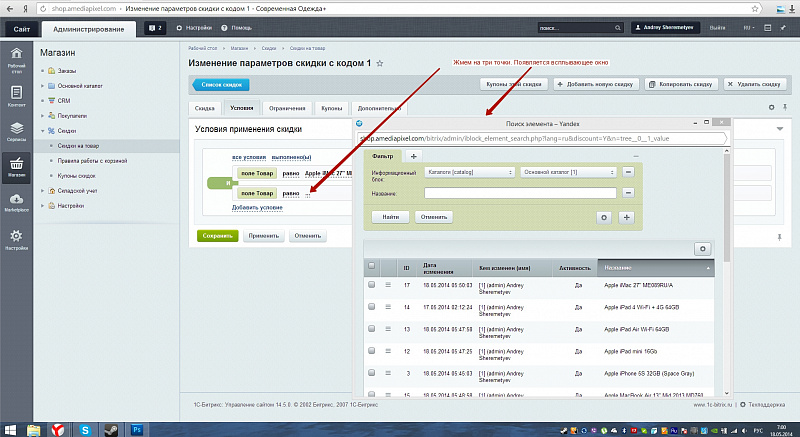Switch to the Ограничения tab

[287, 108]
